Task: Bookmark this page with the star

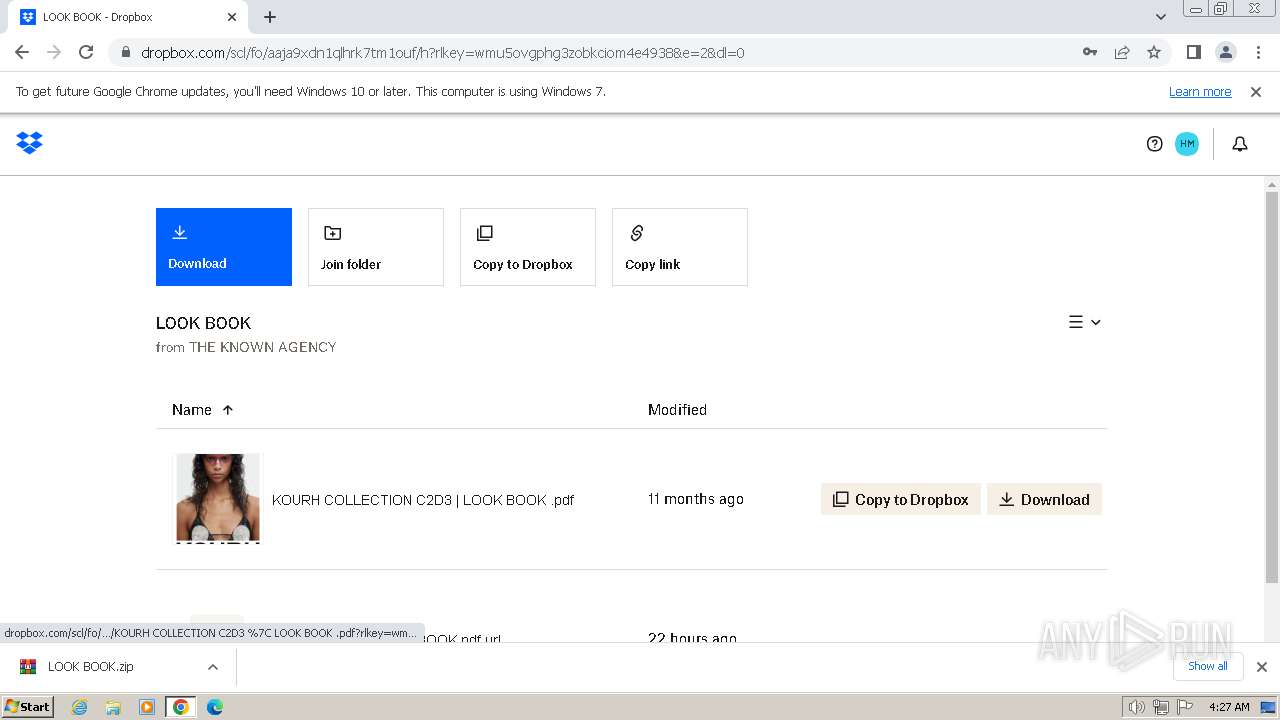Action: pos(1154,52)
